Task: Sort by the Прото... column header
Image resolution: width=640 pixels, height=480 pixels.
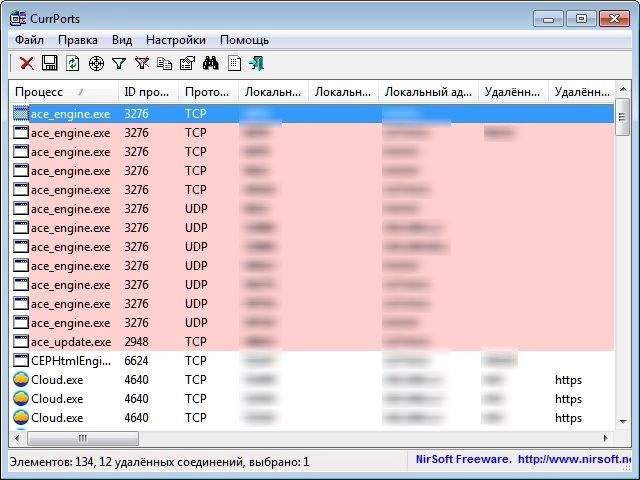Action: pyautogui.click(x=208, y=92)
